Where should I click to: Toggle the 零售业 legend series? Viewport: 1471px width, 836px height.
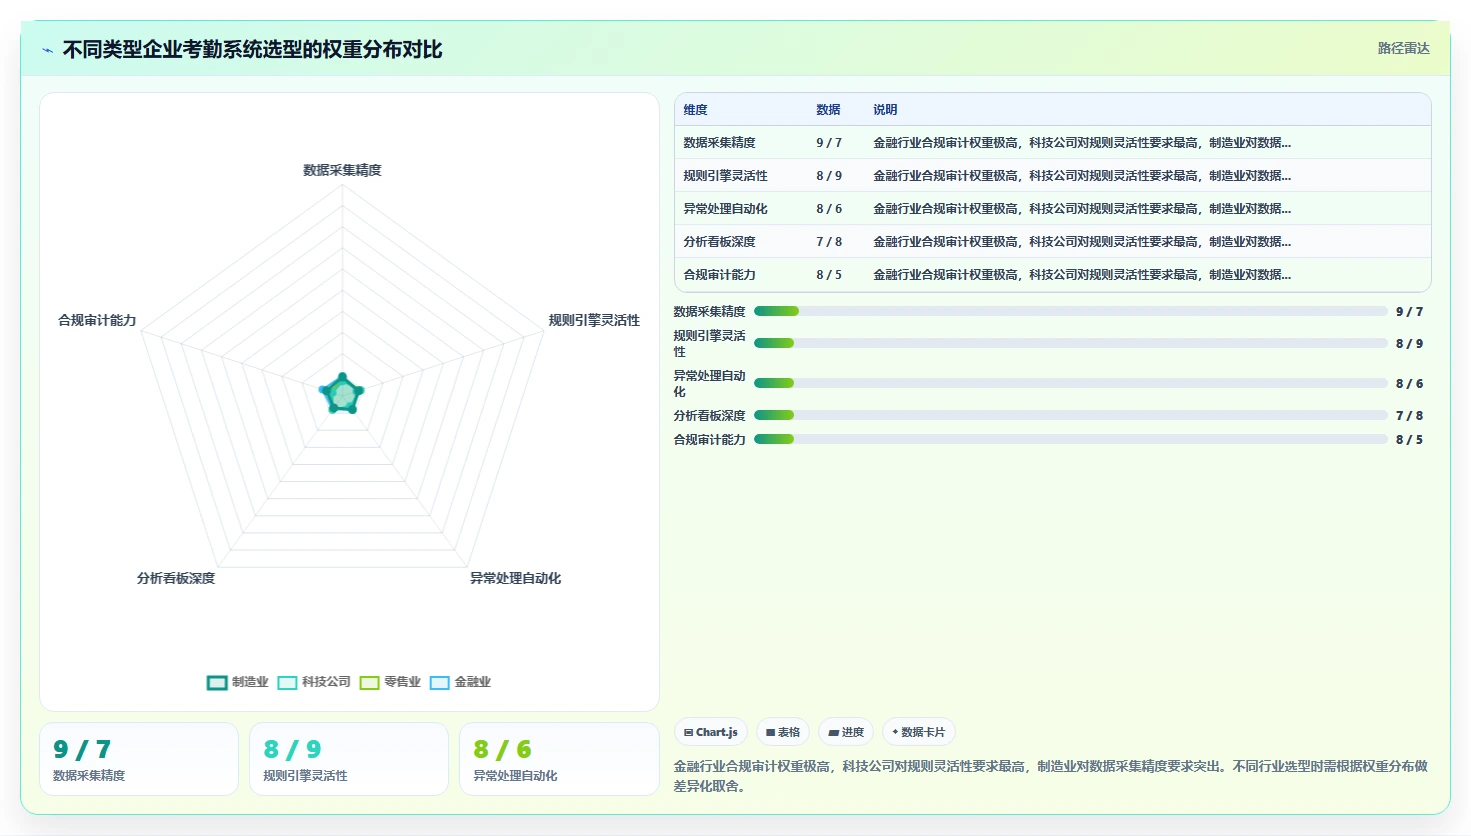pyautogui.click(x=390, y=682)
